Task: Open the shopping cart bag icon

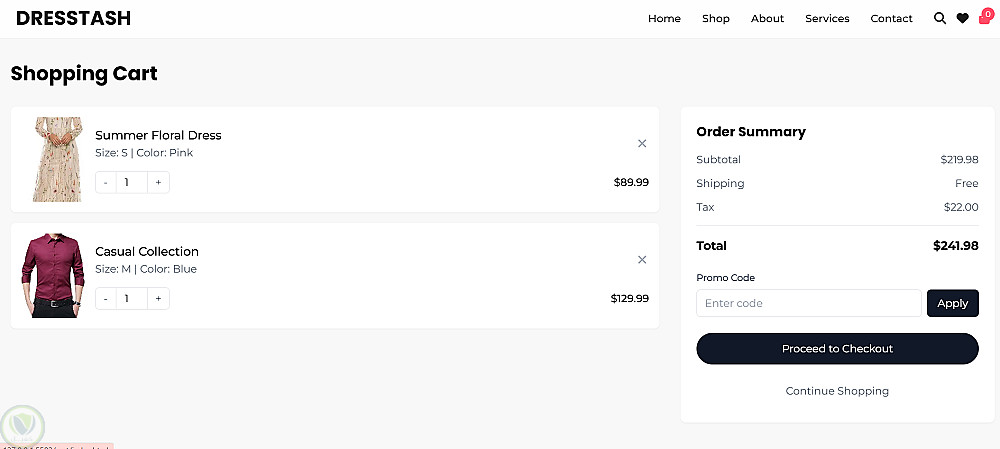Action: tap(984, 17)
